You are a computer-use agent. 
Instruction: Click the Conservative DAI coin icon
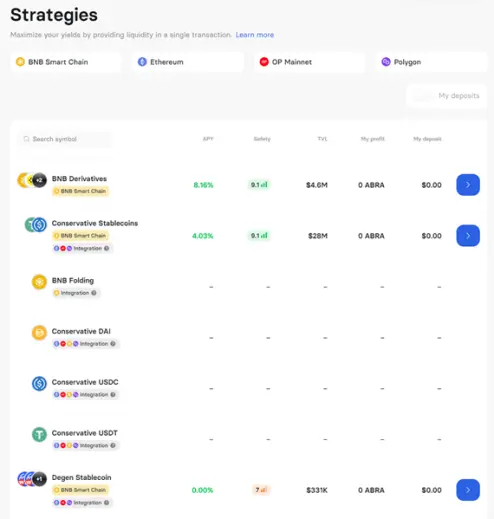39,333
